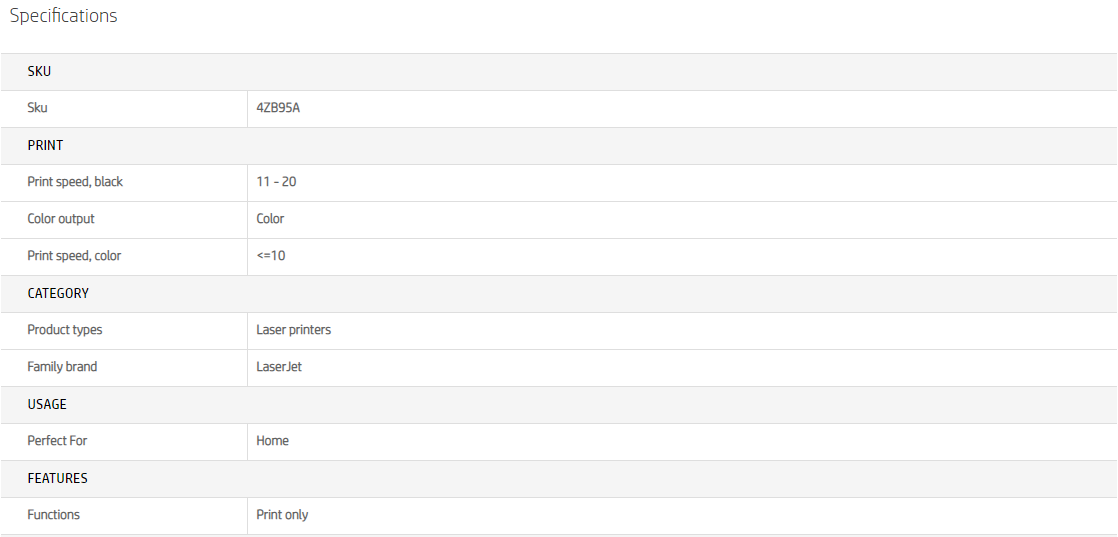Click the Specifications heading
1118x537 pixels.
(63, 16)
